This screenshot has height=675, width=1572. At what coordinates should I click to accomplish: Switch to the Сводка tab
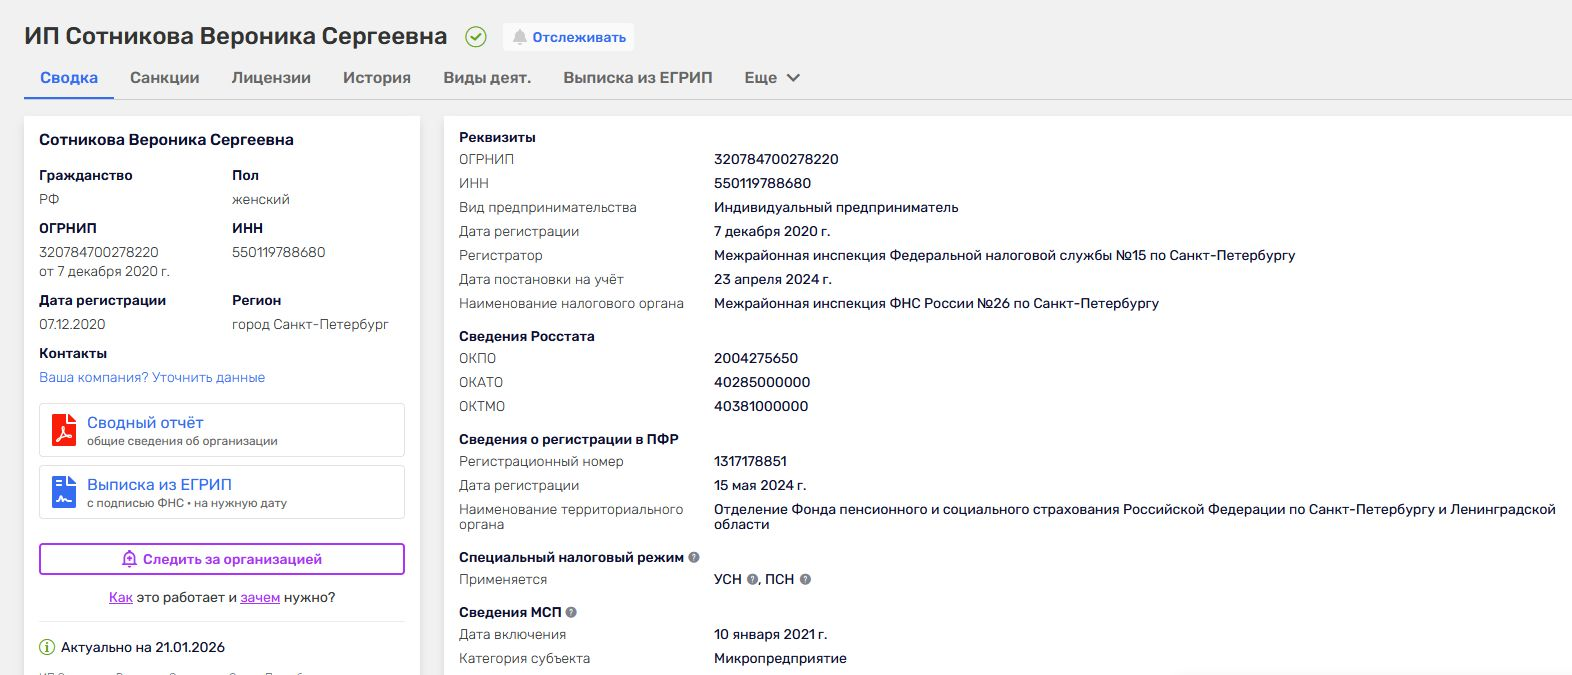tap(69, 77)
